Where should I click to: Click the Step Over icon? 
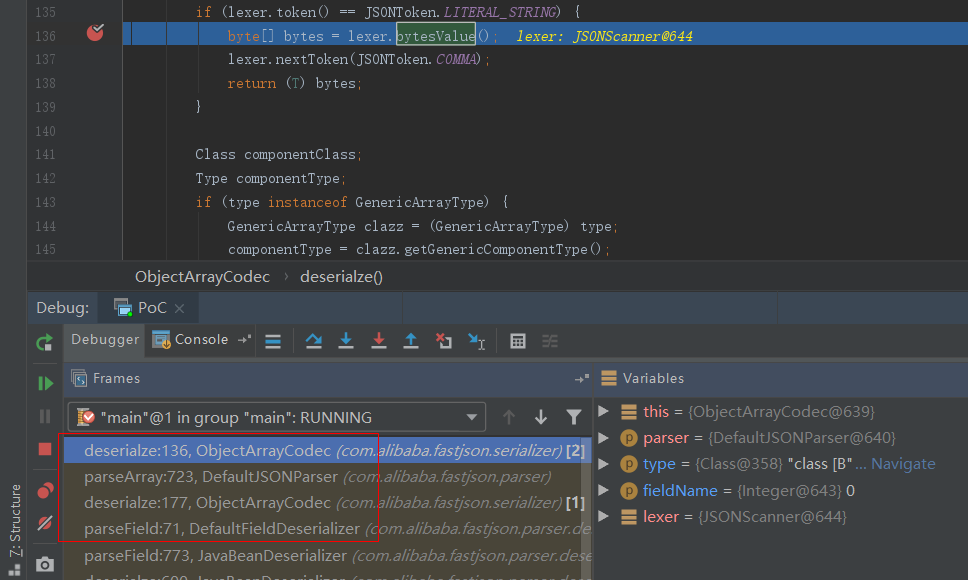[x=314, y=341]
